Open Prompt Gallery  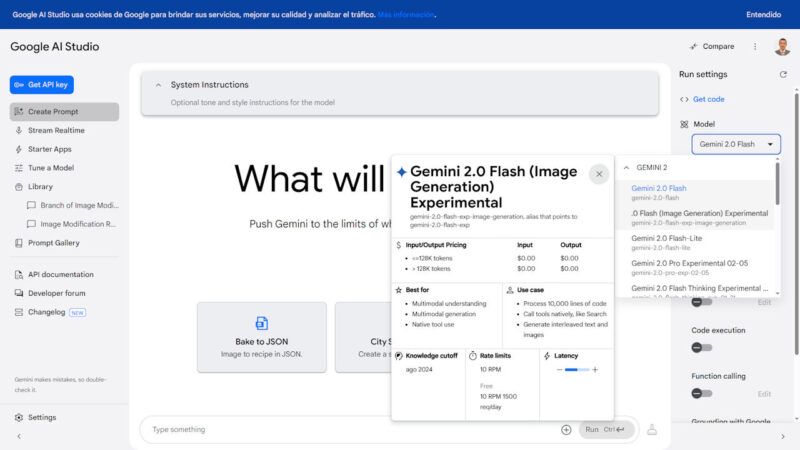coord(54,243)
